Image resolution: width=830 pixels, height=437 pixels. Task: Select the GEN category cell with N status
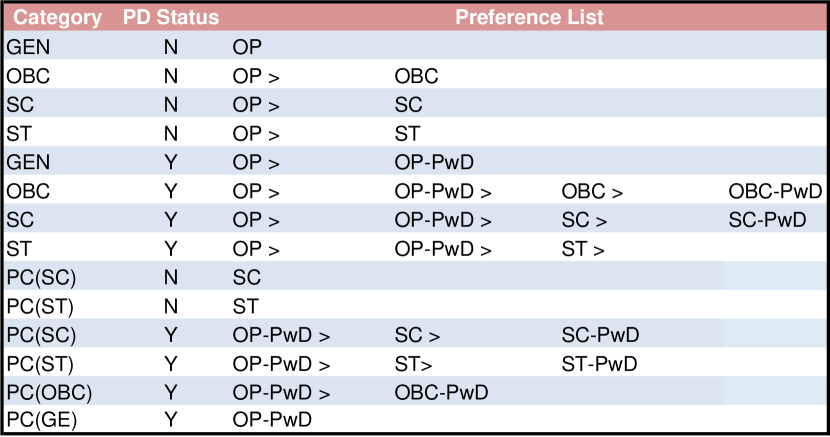[28, 47]
